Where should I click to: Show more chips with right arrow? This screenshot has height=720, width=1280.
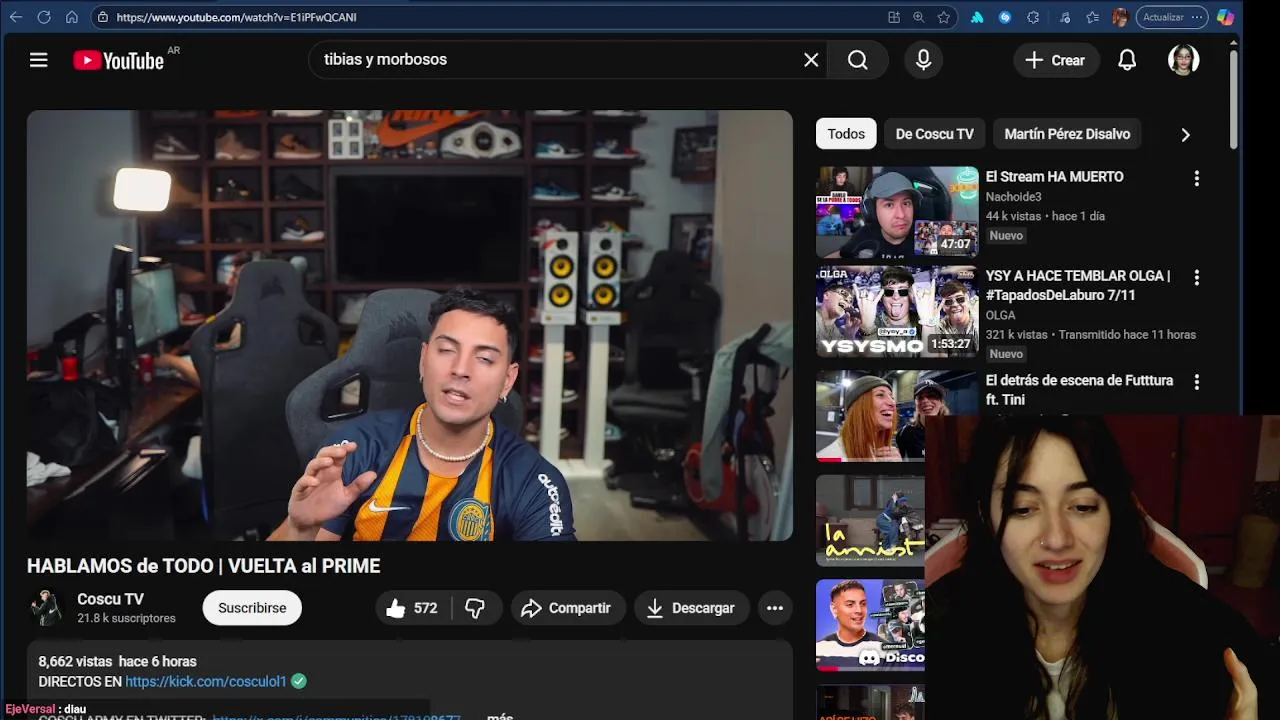click(x=1185, y=134)
